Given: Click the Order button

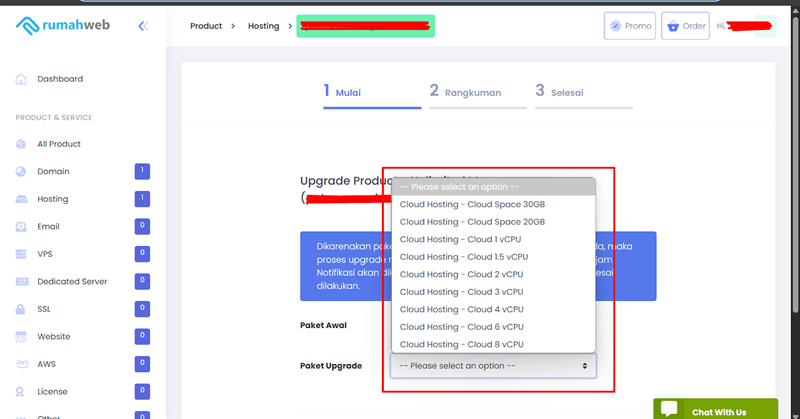Looking at the screenshot, I should coord(685,26).
